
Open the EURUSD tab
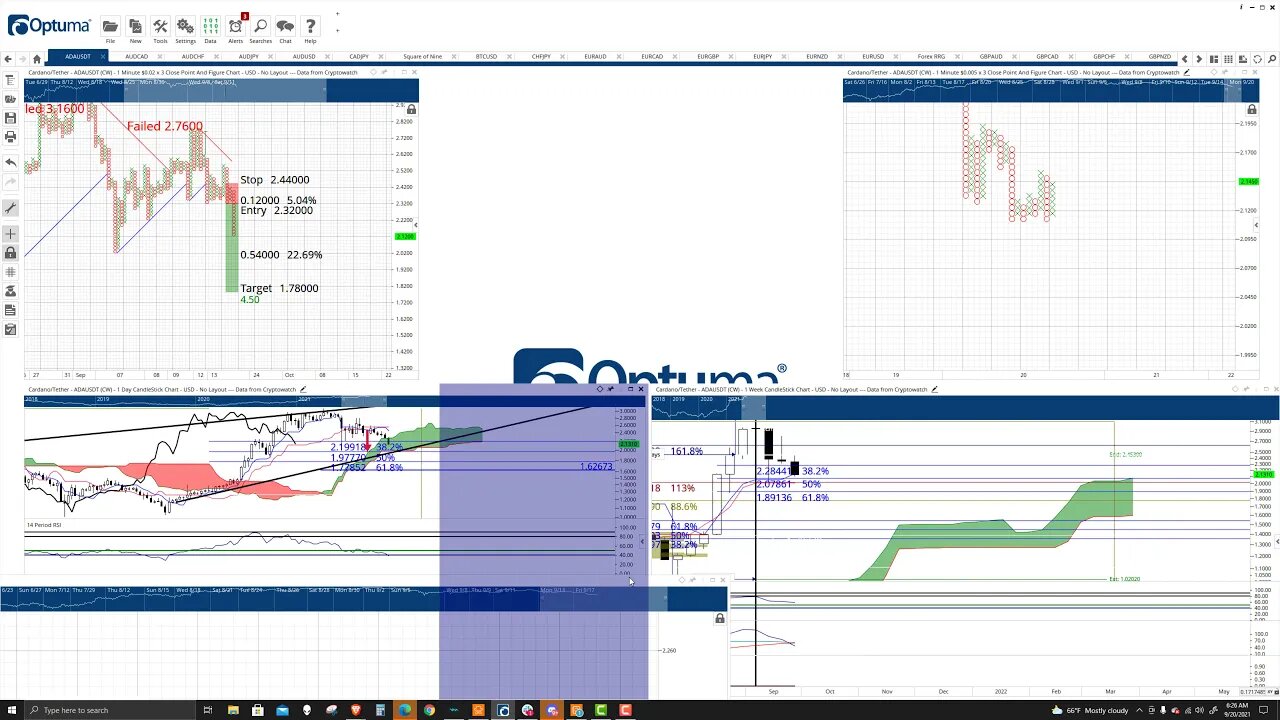click(x=872, y=57)
